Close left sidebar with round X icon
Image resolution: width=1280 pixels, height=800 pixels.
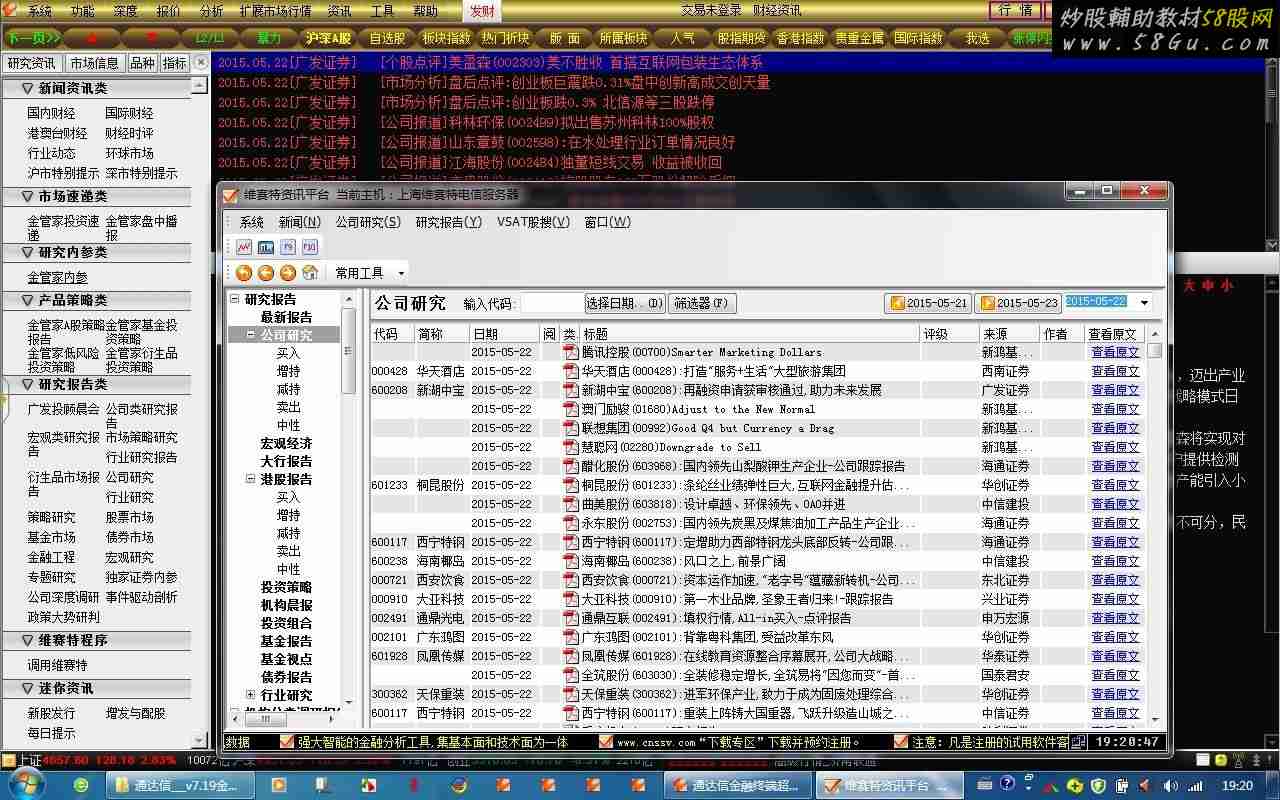[x=201, y=63]
